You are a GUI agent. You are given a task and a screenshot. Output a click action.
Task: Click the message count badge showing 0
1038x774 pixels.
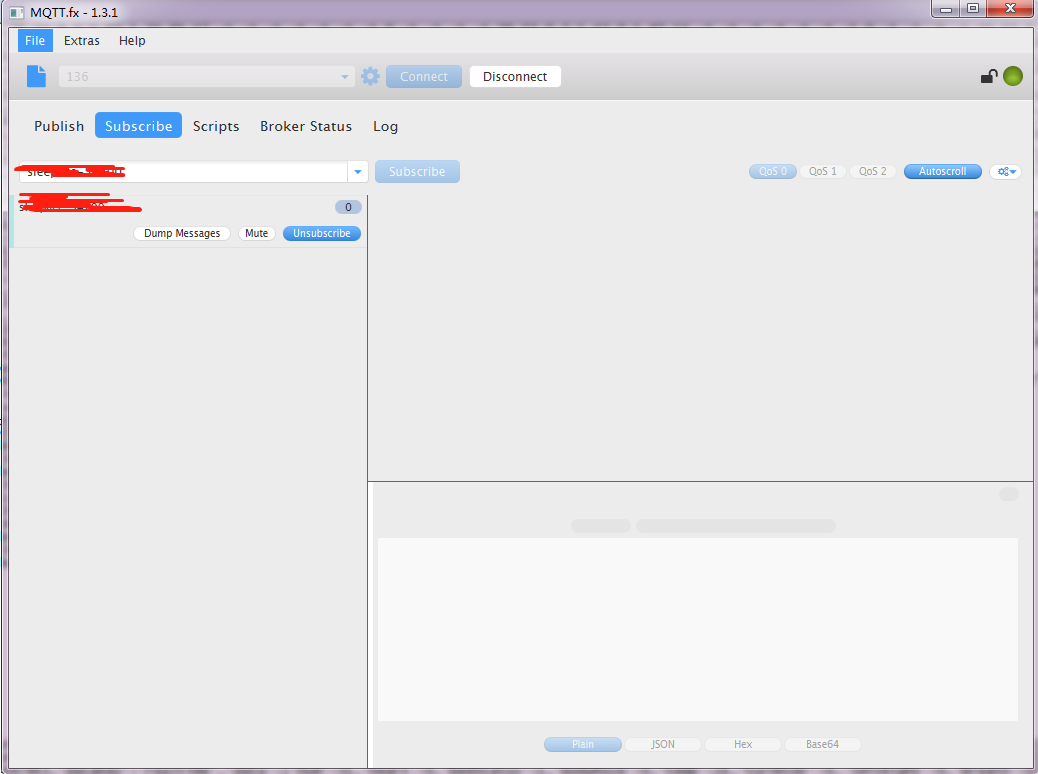(348, 207)
